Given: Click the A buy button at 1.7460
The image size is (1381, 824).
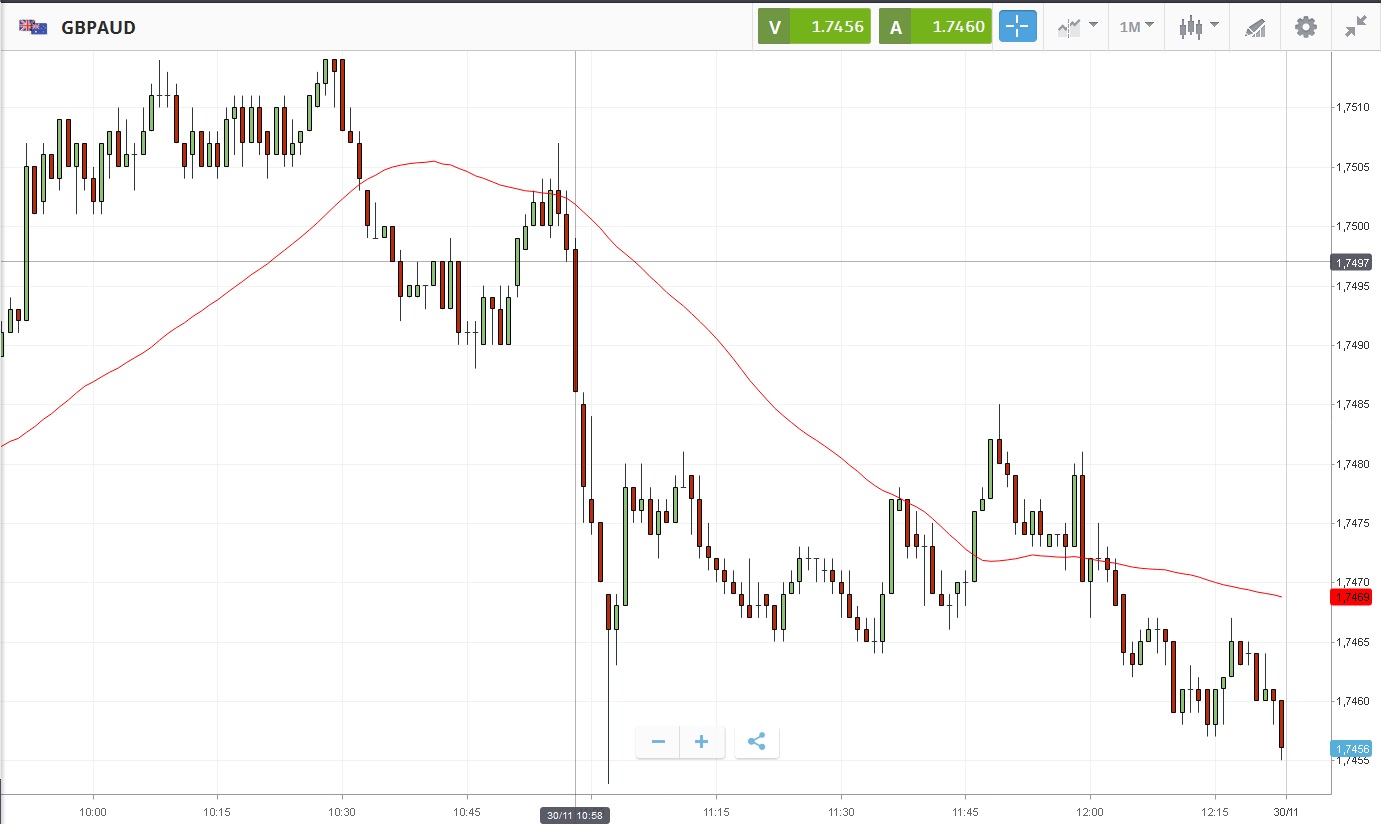Looking at the screenshot, I should (935, 27).
